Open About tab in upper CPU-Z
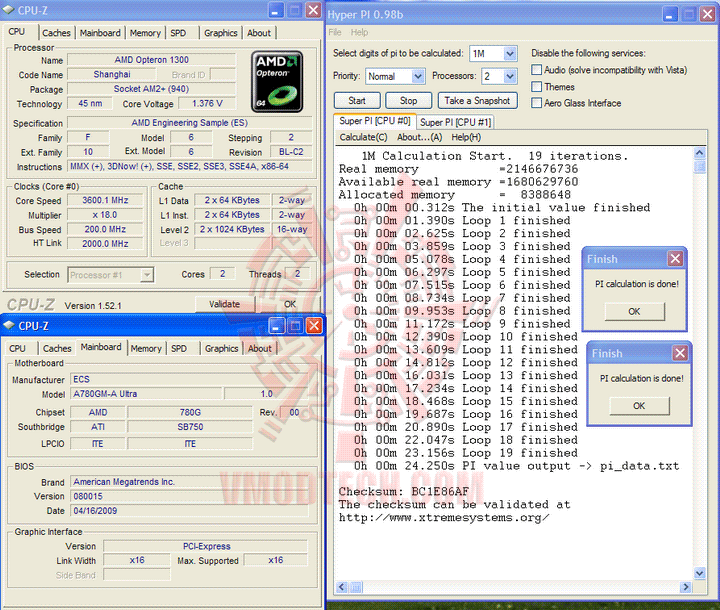This screenshot has width=720, height=610. click(x=259, y=33)
